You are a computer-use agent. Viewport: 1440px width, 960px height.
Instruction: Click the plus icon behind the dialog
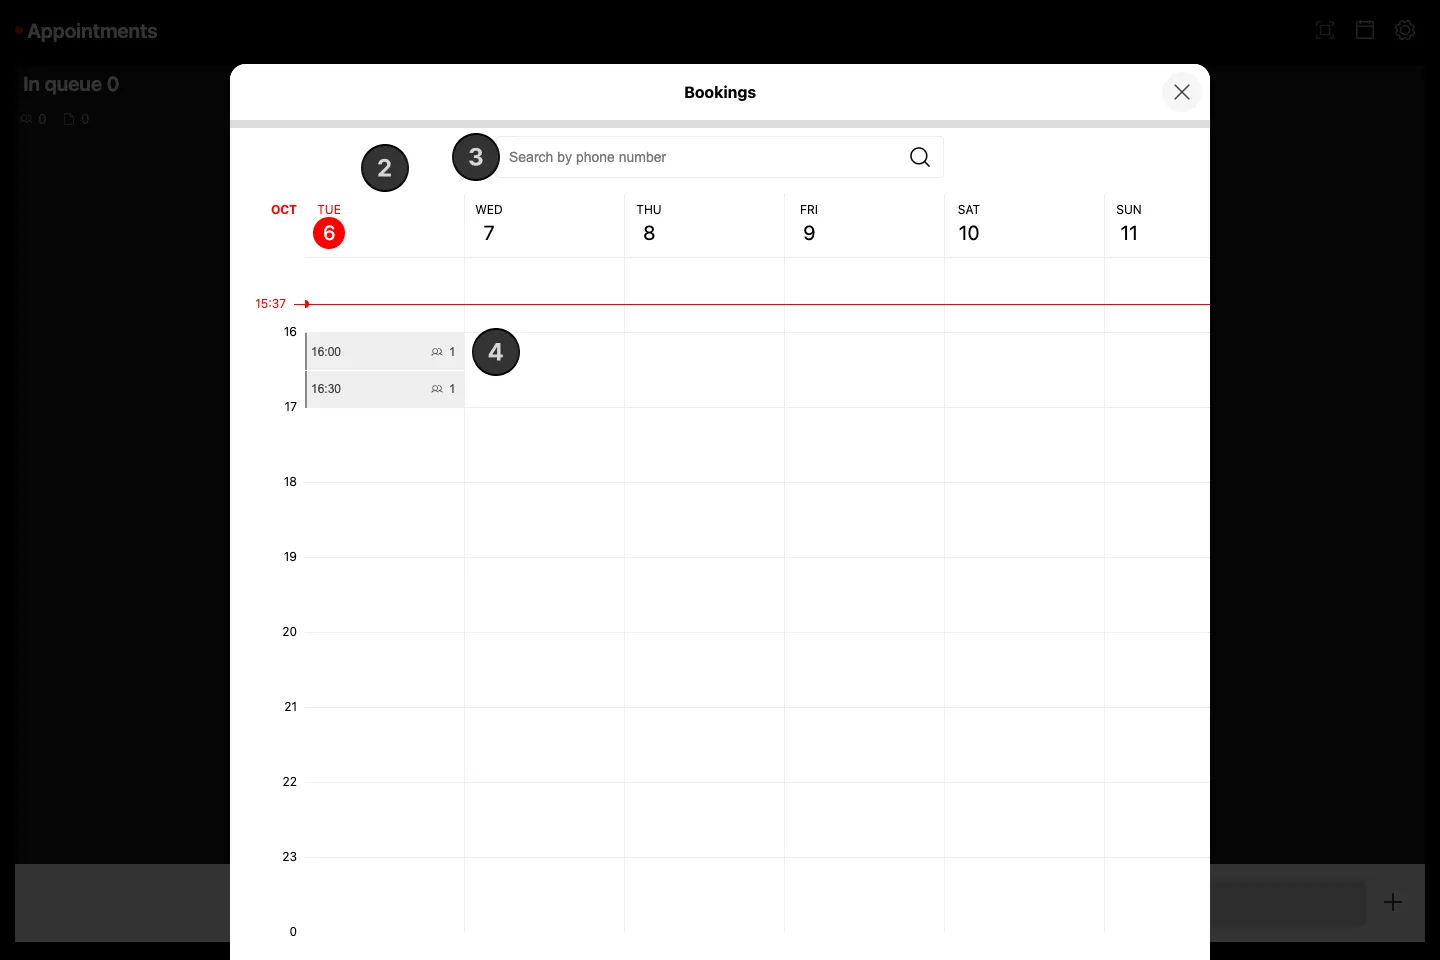(1393, 902)
